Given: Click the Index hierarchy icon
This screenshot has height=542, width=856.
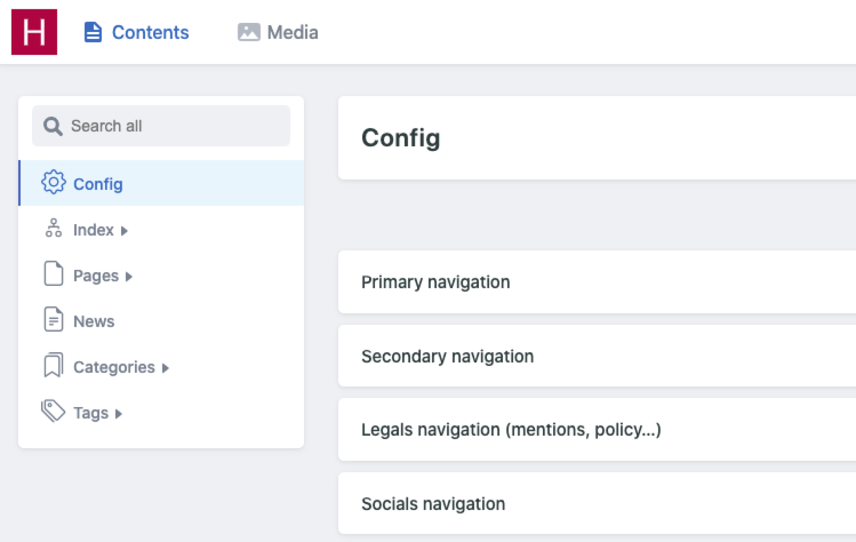Looking at the screenshot, I should point(53,229).
